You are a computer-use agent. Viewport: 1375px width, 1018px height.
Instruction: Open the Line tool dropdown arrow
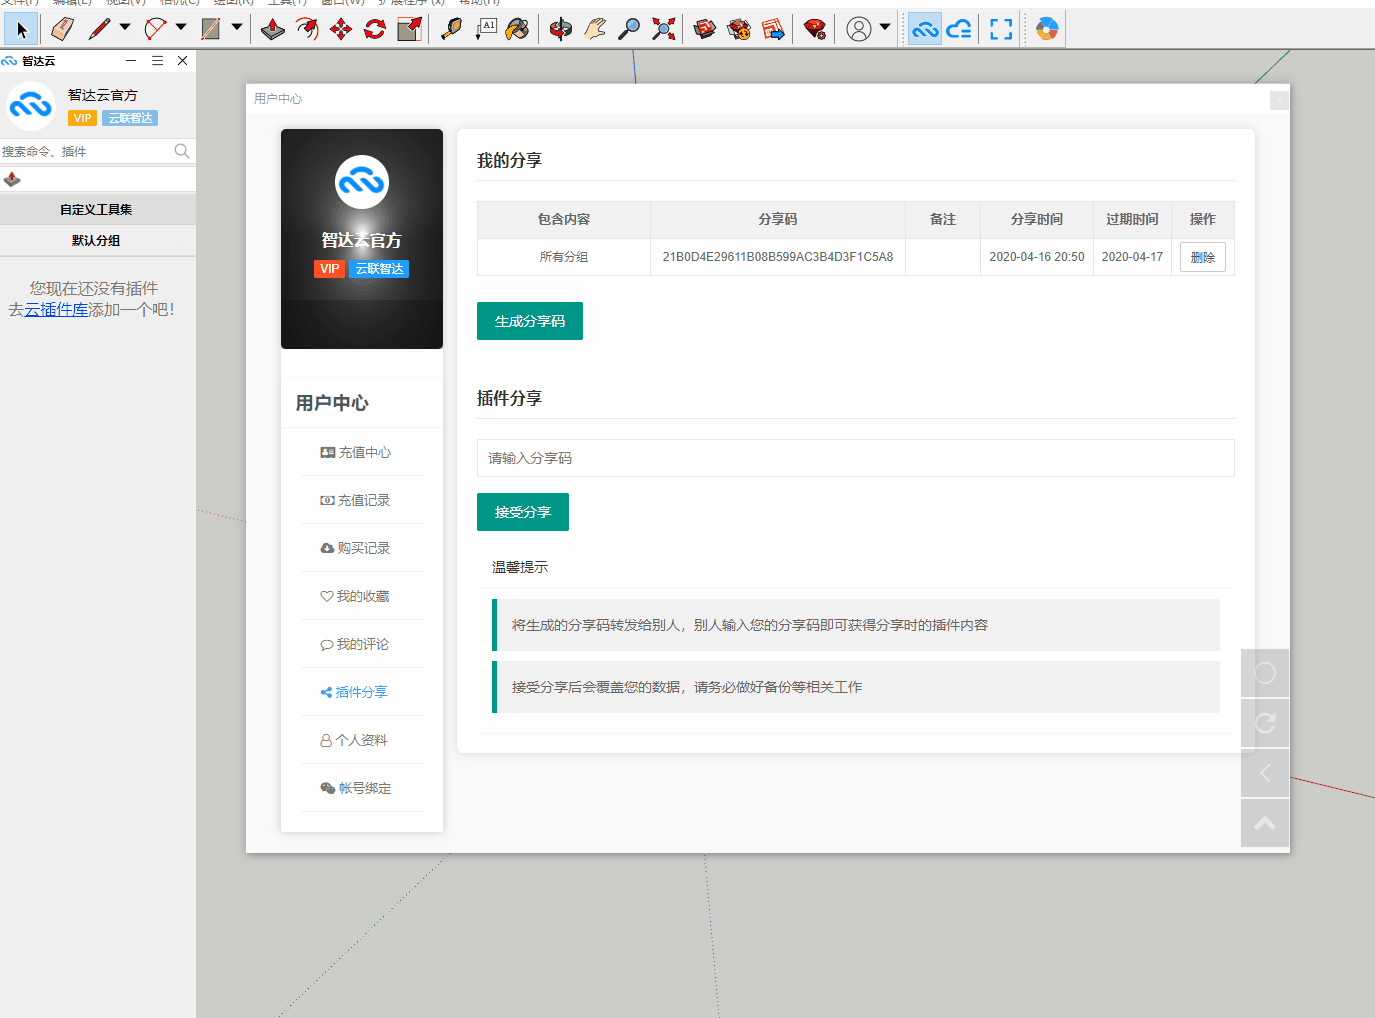coord(125,27)
